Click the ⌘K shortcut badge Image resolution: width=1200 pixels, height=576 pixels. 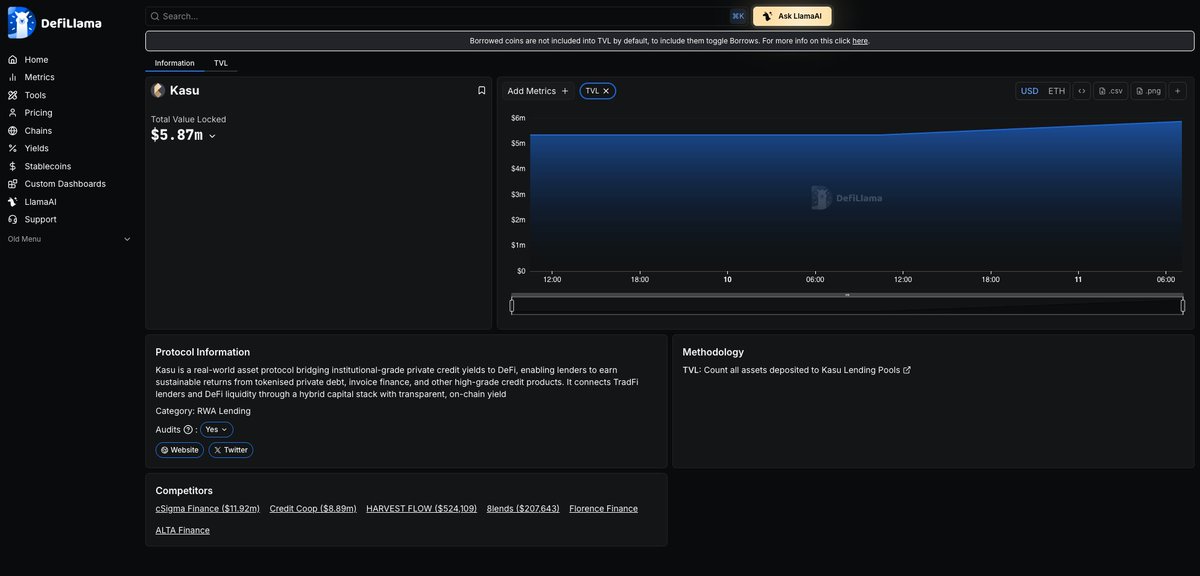[738, 16]
